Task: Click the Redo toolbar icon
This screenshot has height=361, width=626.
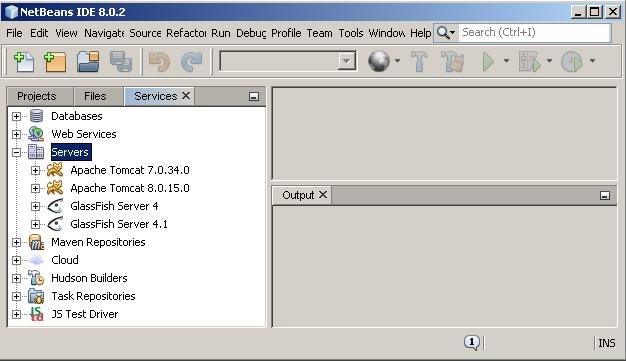Action: 192,61
